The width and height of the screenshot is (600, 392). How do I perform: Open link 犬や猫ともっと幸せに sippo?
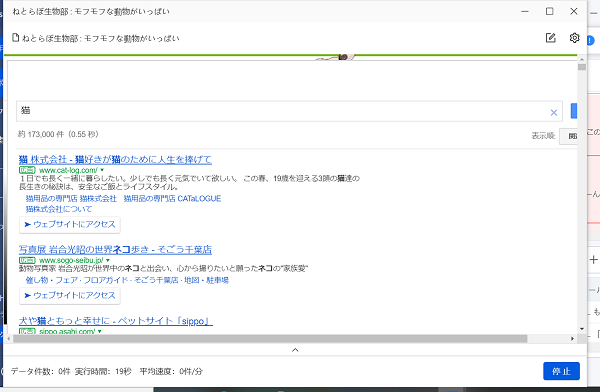[x=116, y=321]
